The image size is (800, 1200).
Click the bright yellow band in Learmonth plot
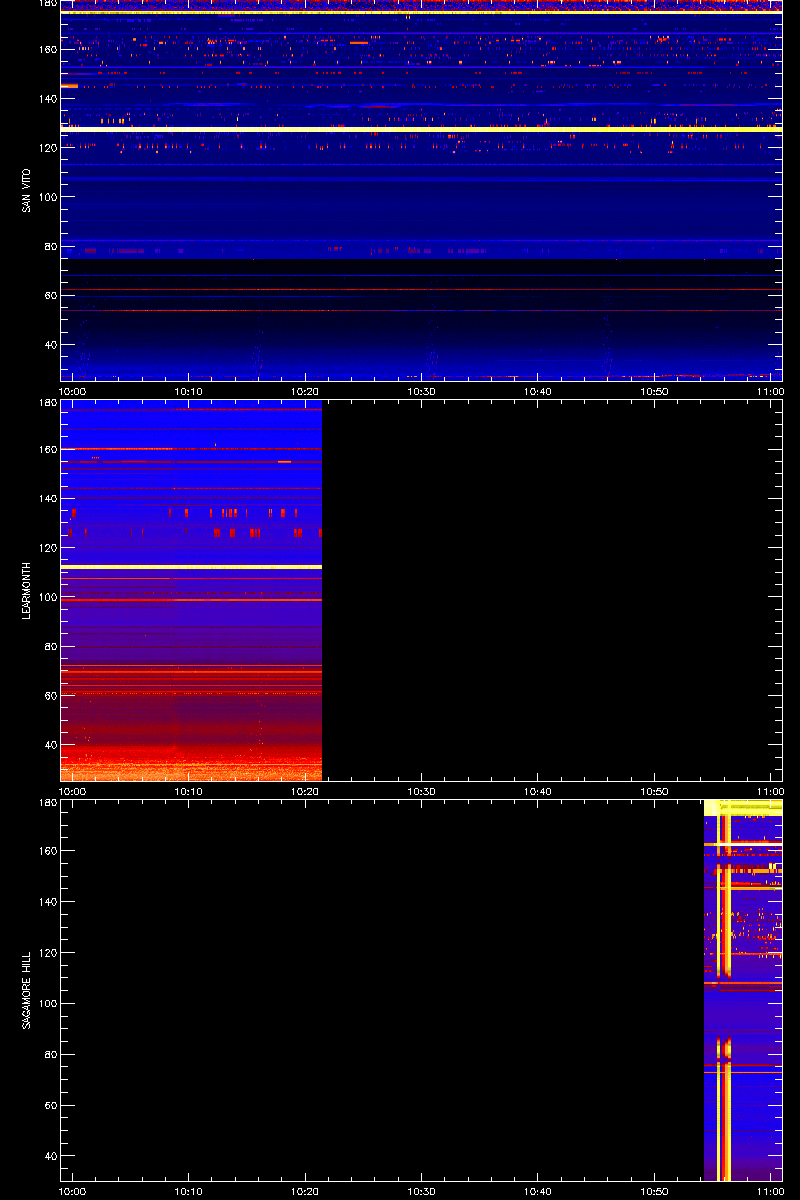coord(191,567)
